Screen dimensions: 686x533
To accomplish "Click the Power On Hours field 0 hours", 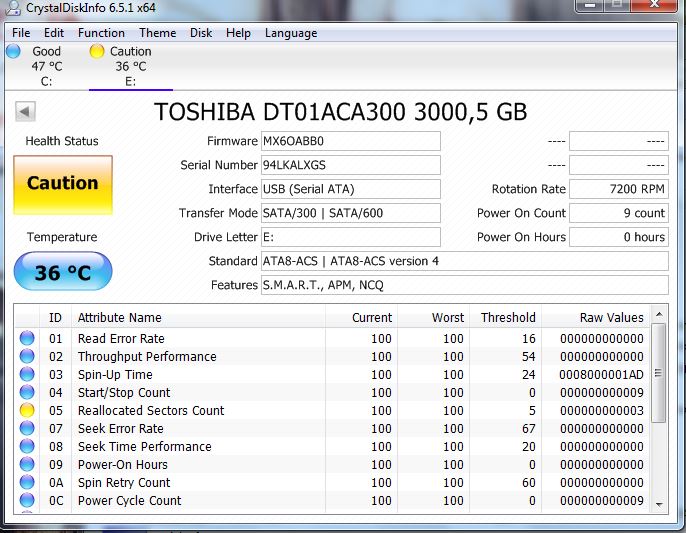I will pyautogui.click(x=619, y=237).
